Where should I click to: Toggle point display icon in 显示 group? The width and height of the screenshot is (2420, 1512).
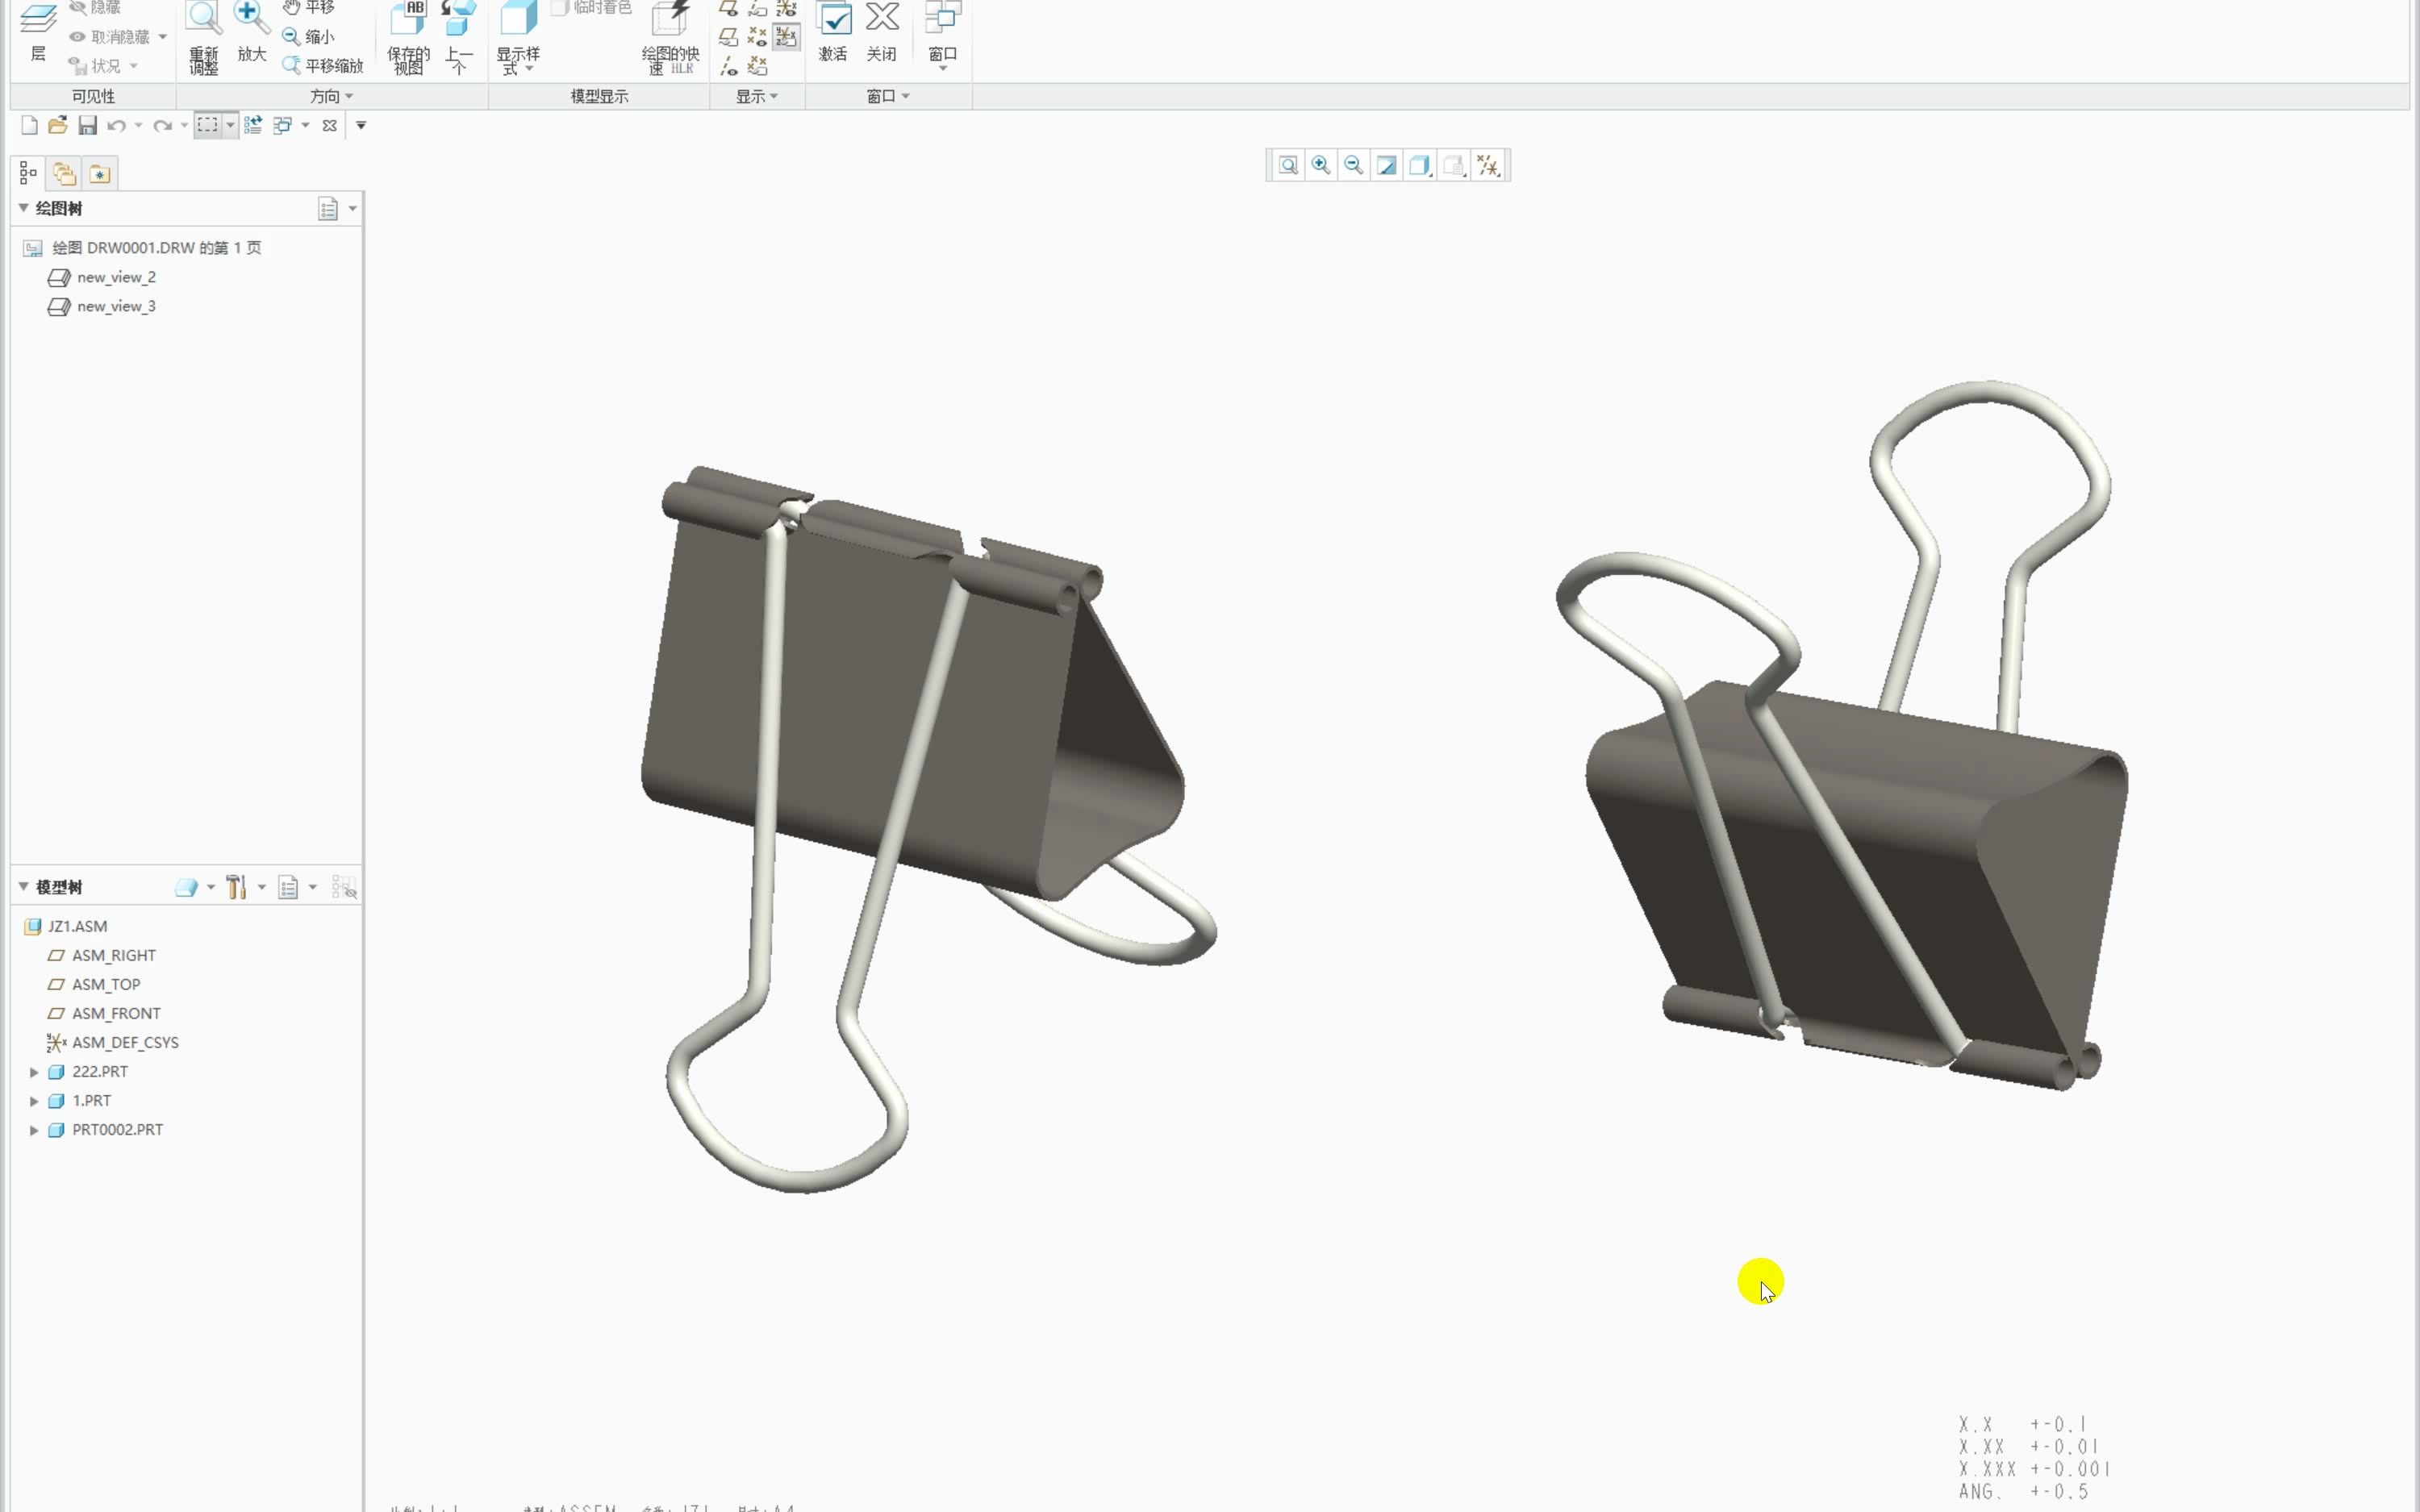point(757,37)
